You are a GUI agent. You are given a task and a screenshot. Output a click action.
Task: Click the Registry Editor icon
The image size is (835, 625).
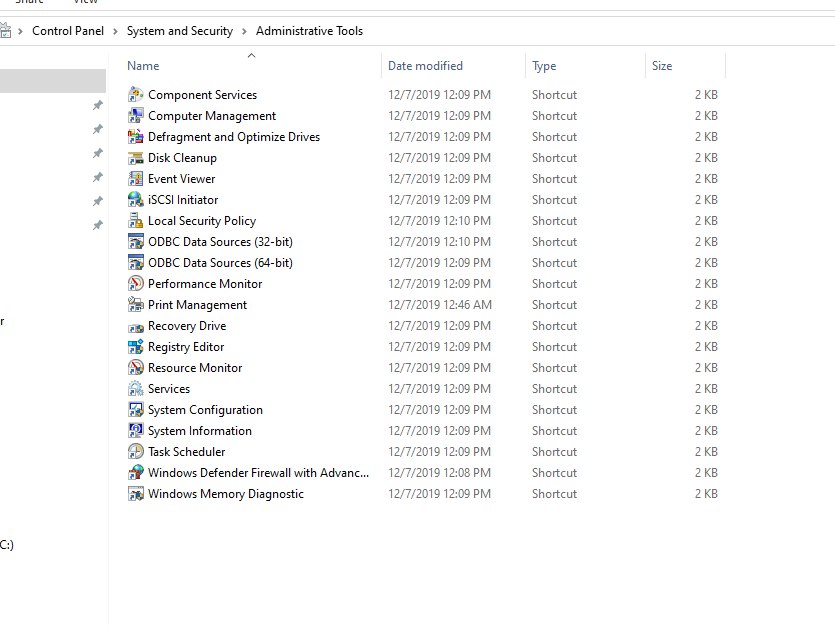coord(136,347)
